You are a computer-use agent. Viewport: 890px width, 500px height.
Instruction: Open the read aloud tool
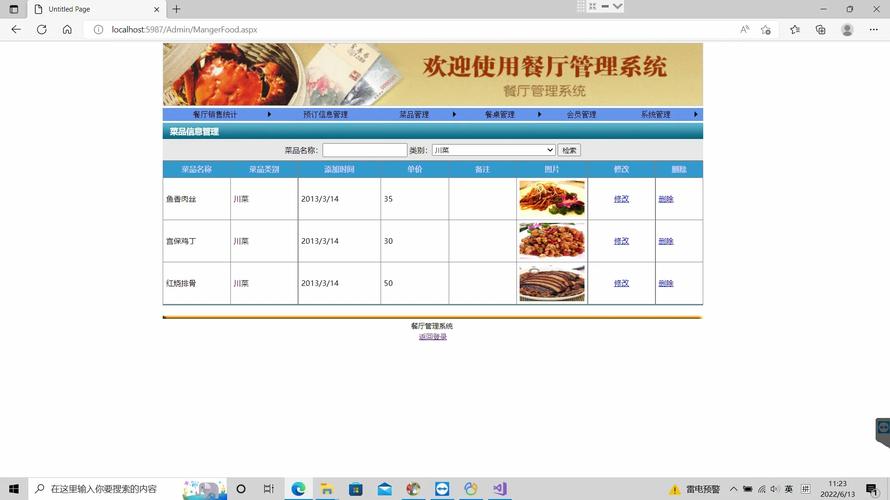[745, 30]
